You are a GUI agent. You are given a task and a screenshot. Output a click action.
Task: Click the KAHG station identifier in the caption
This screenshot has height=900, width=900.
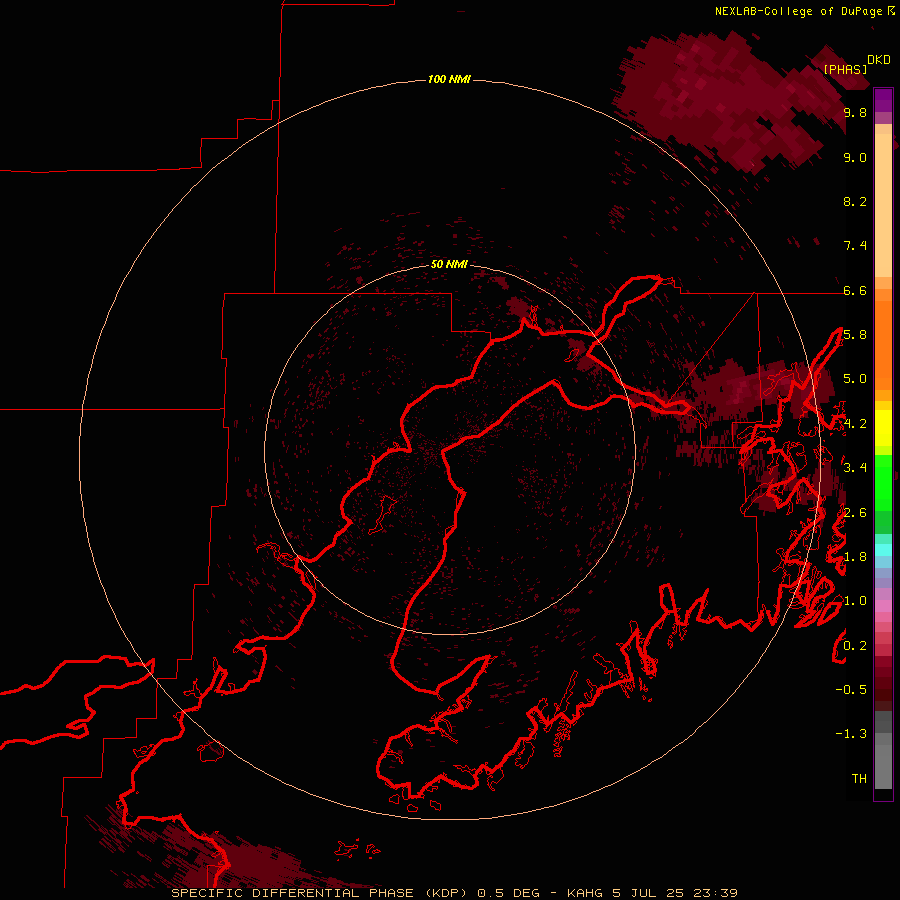pyautogui.click(x=585, y=893)
